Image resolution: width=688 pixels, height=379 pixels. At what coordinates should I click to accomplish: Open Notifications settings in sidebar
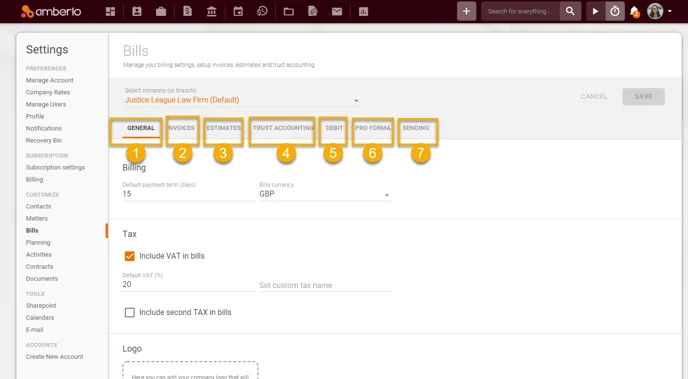pos(43,129)
